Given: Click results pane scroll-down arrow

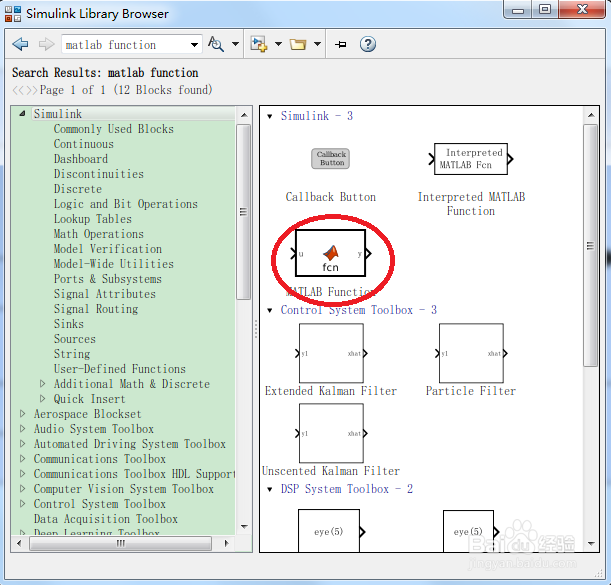Looking at the screenshot, I should 591,543.
